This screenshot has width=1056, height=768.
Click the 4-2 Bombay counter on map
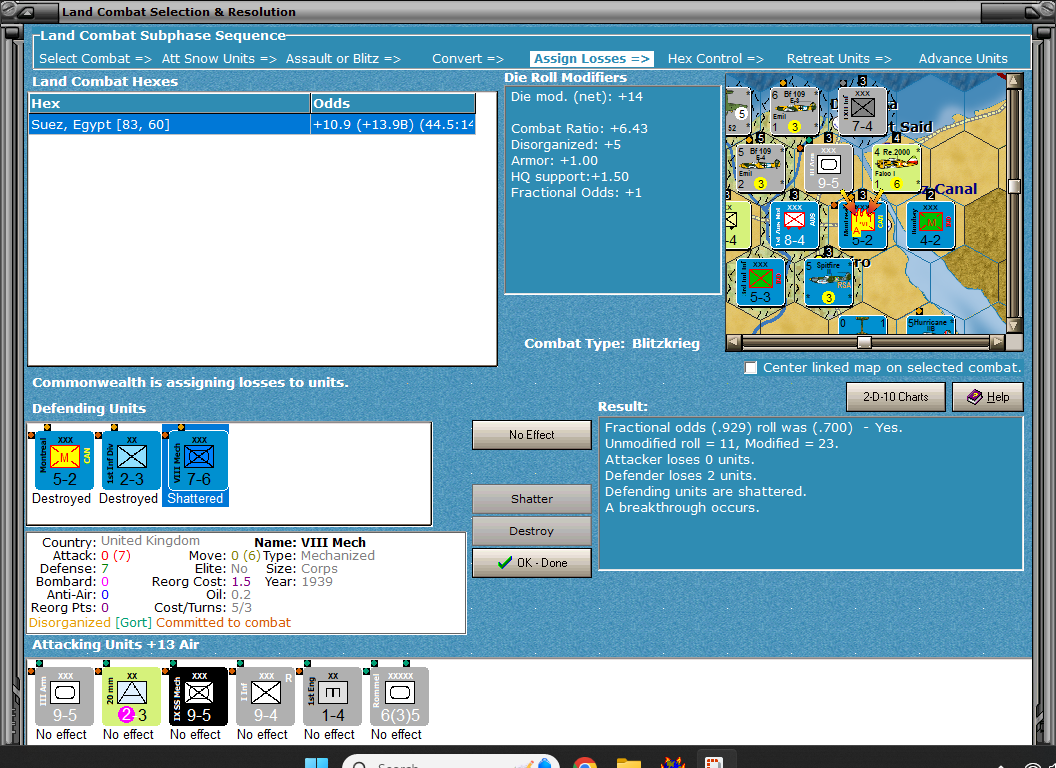[930, 225]
